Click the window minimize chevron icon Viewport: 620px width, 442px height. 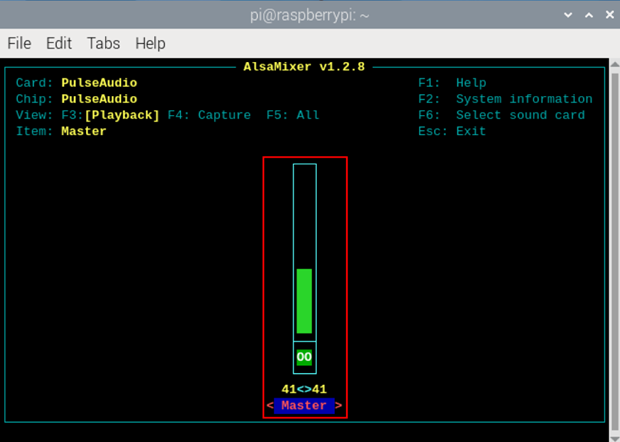point(568,15)
